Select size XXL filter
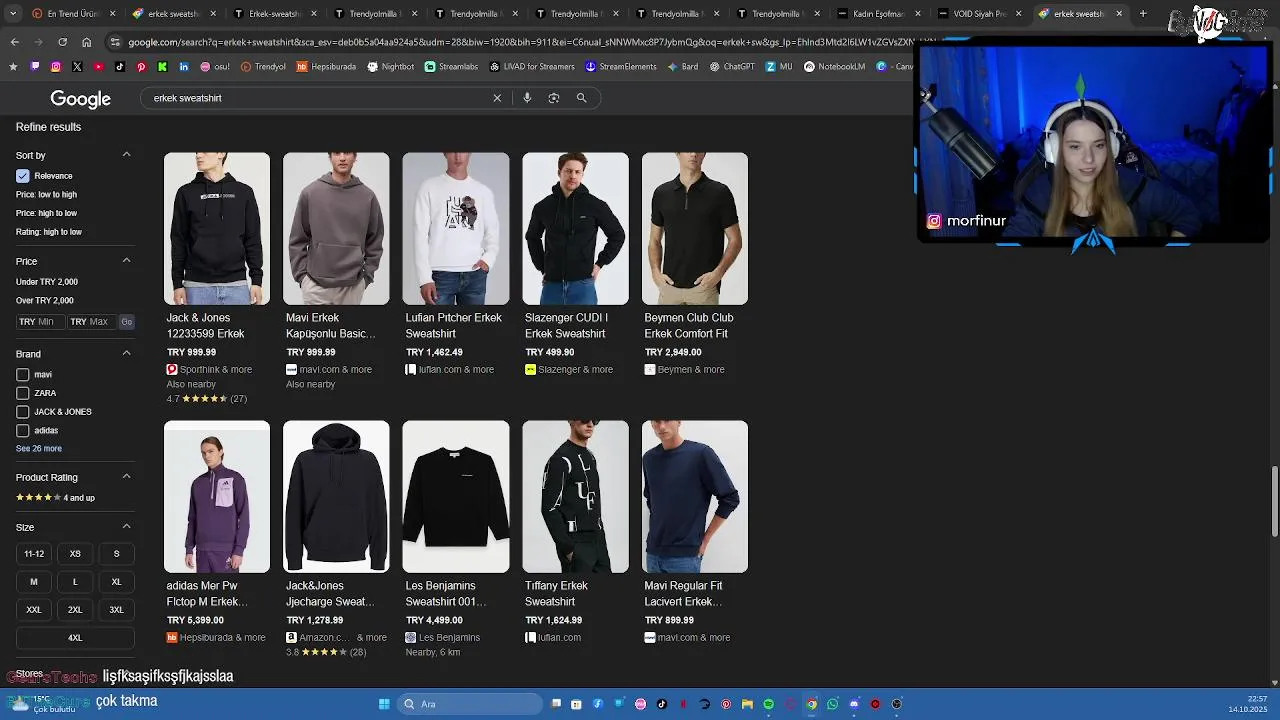Image resolution: width=1280 pixels, height=720 pixels. coord(34,609)
